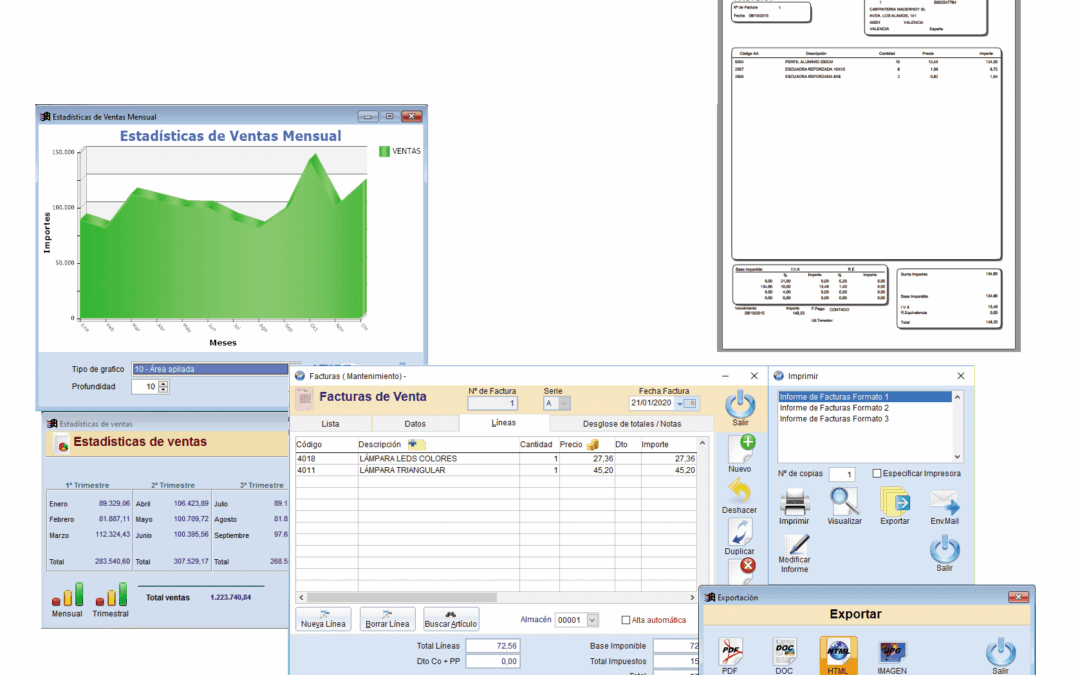Click the Borrar Línea button
Screen dimensions: 1080x675
(387, 619)
